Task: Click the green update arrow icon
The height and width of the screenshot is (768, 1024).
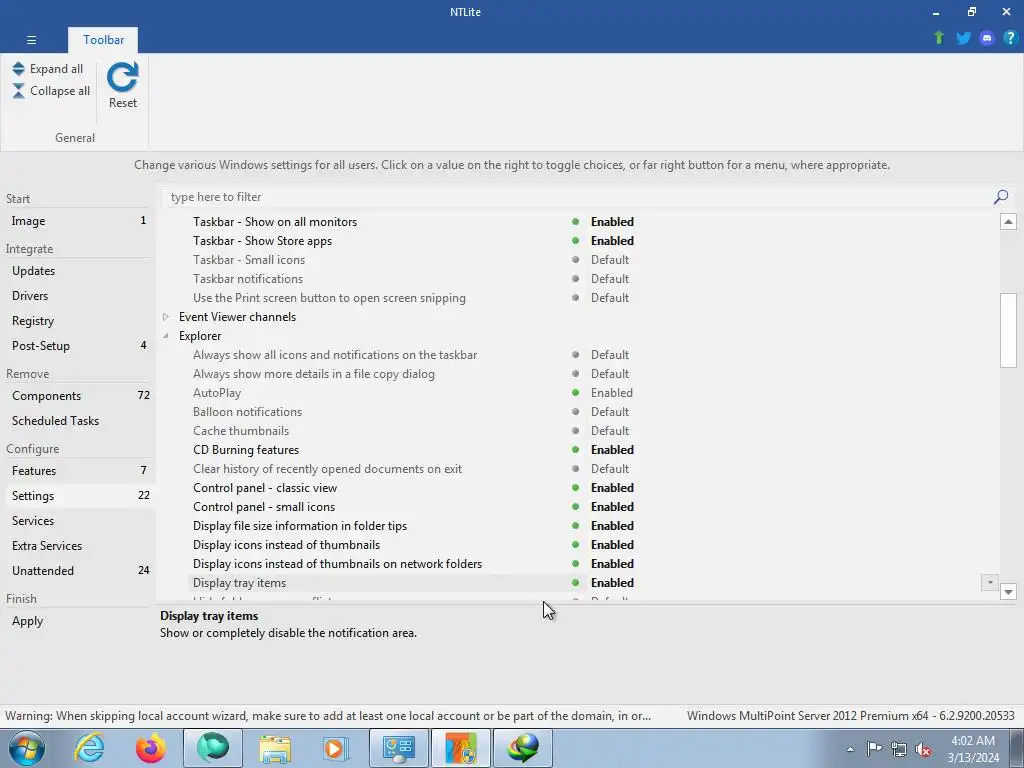Action: [939, 38]
